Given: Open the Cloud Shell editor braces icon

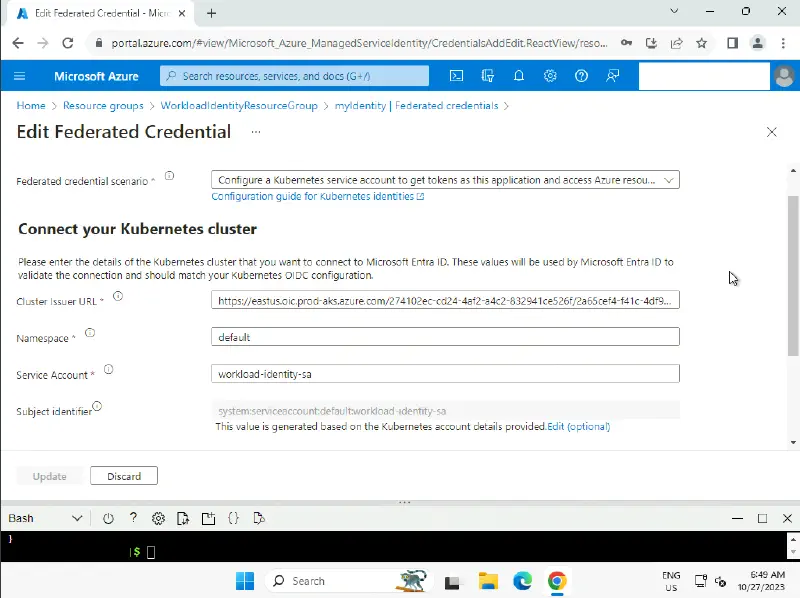Looking at the screenshot, I should pyautogui.click(x=233, y=518).
